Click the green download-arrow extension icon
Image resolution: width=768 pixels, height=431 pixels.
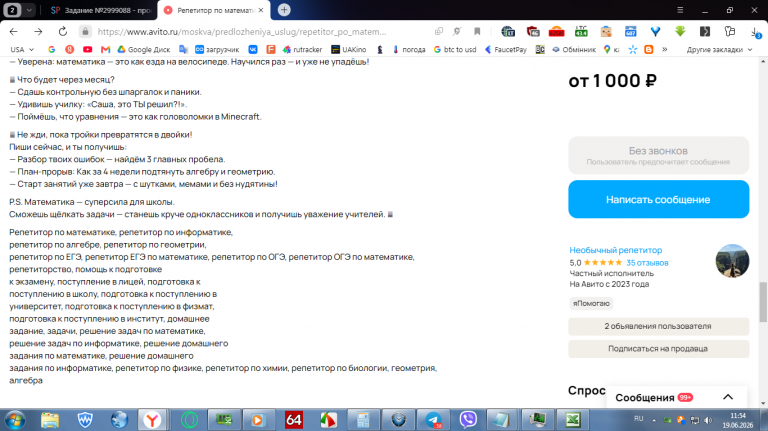tap(680, 31)
